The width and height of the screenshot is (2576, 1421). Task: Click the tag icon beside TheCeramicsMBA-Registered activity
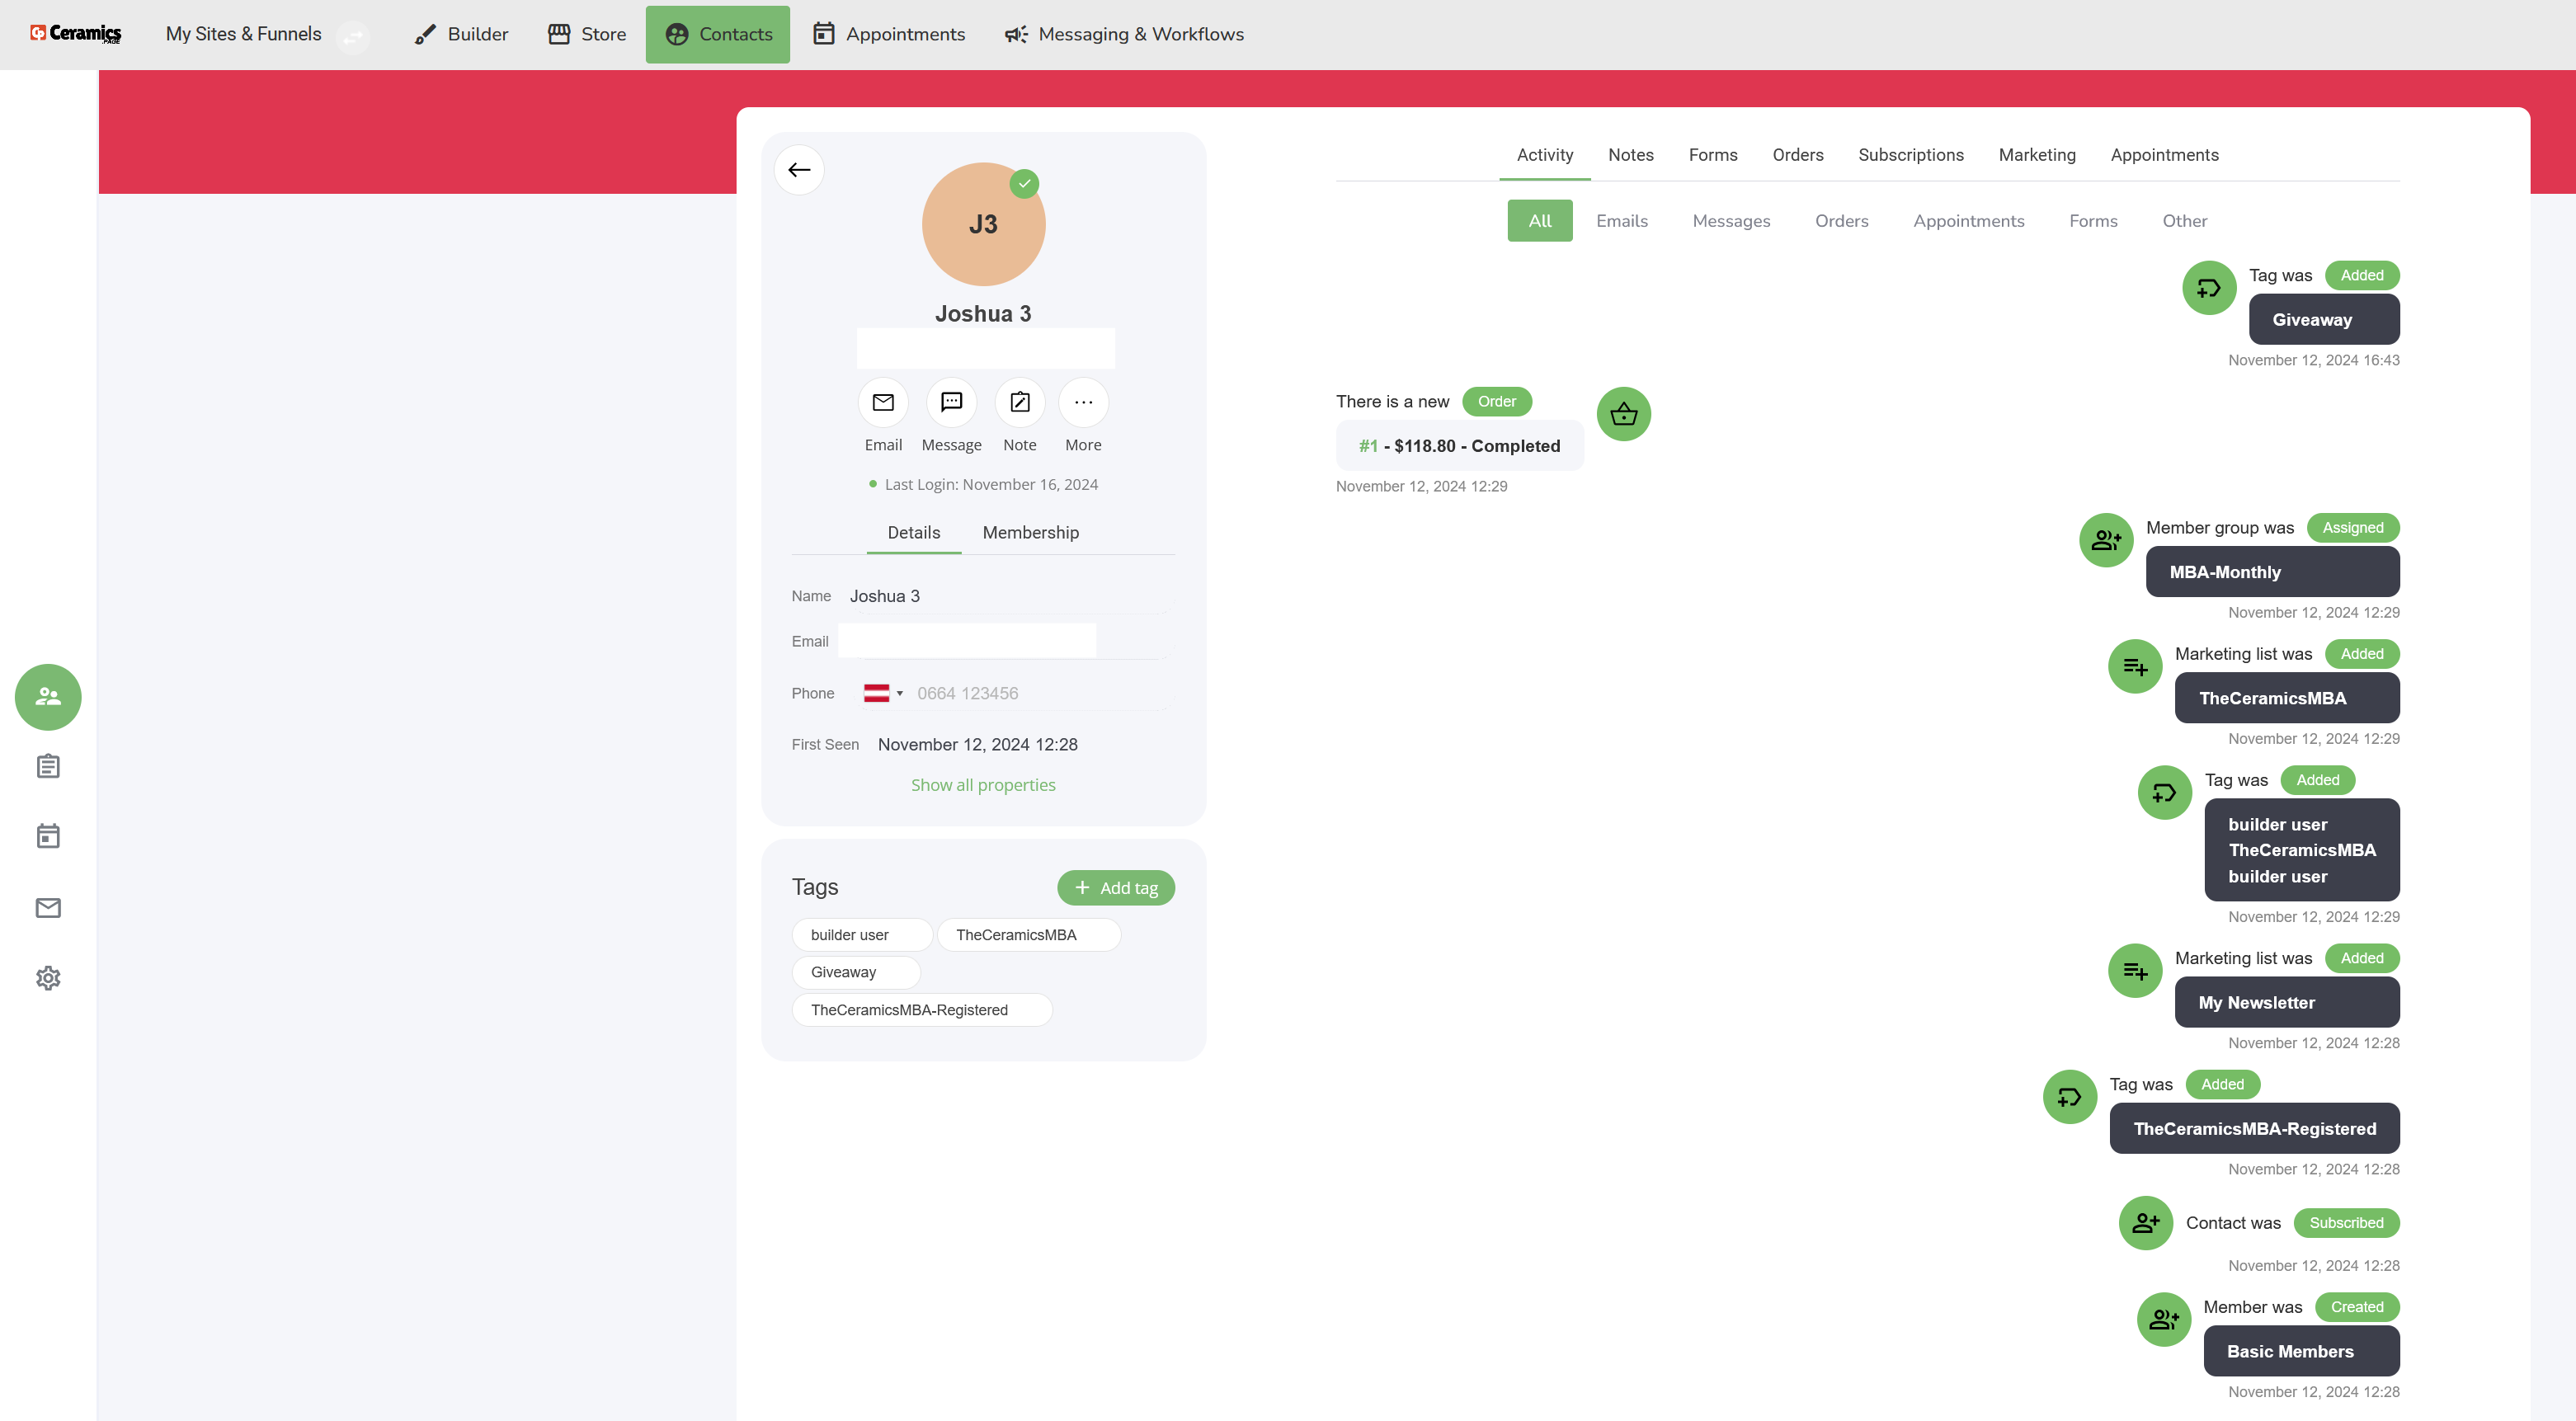(2070, 1097)
